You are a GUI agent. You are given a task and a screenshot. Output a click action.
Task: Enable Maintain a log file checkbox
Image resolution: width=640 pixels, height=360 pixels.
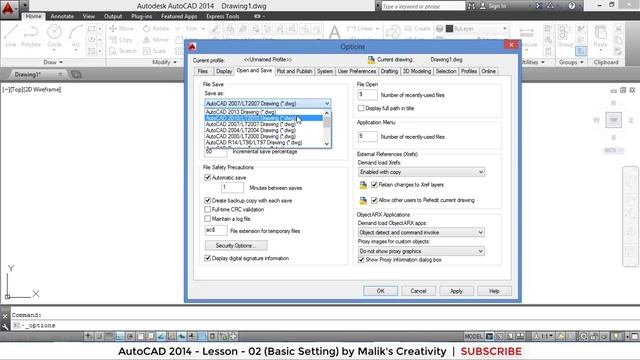207,219
